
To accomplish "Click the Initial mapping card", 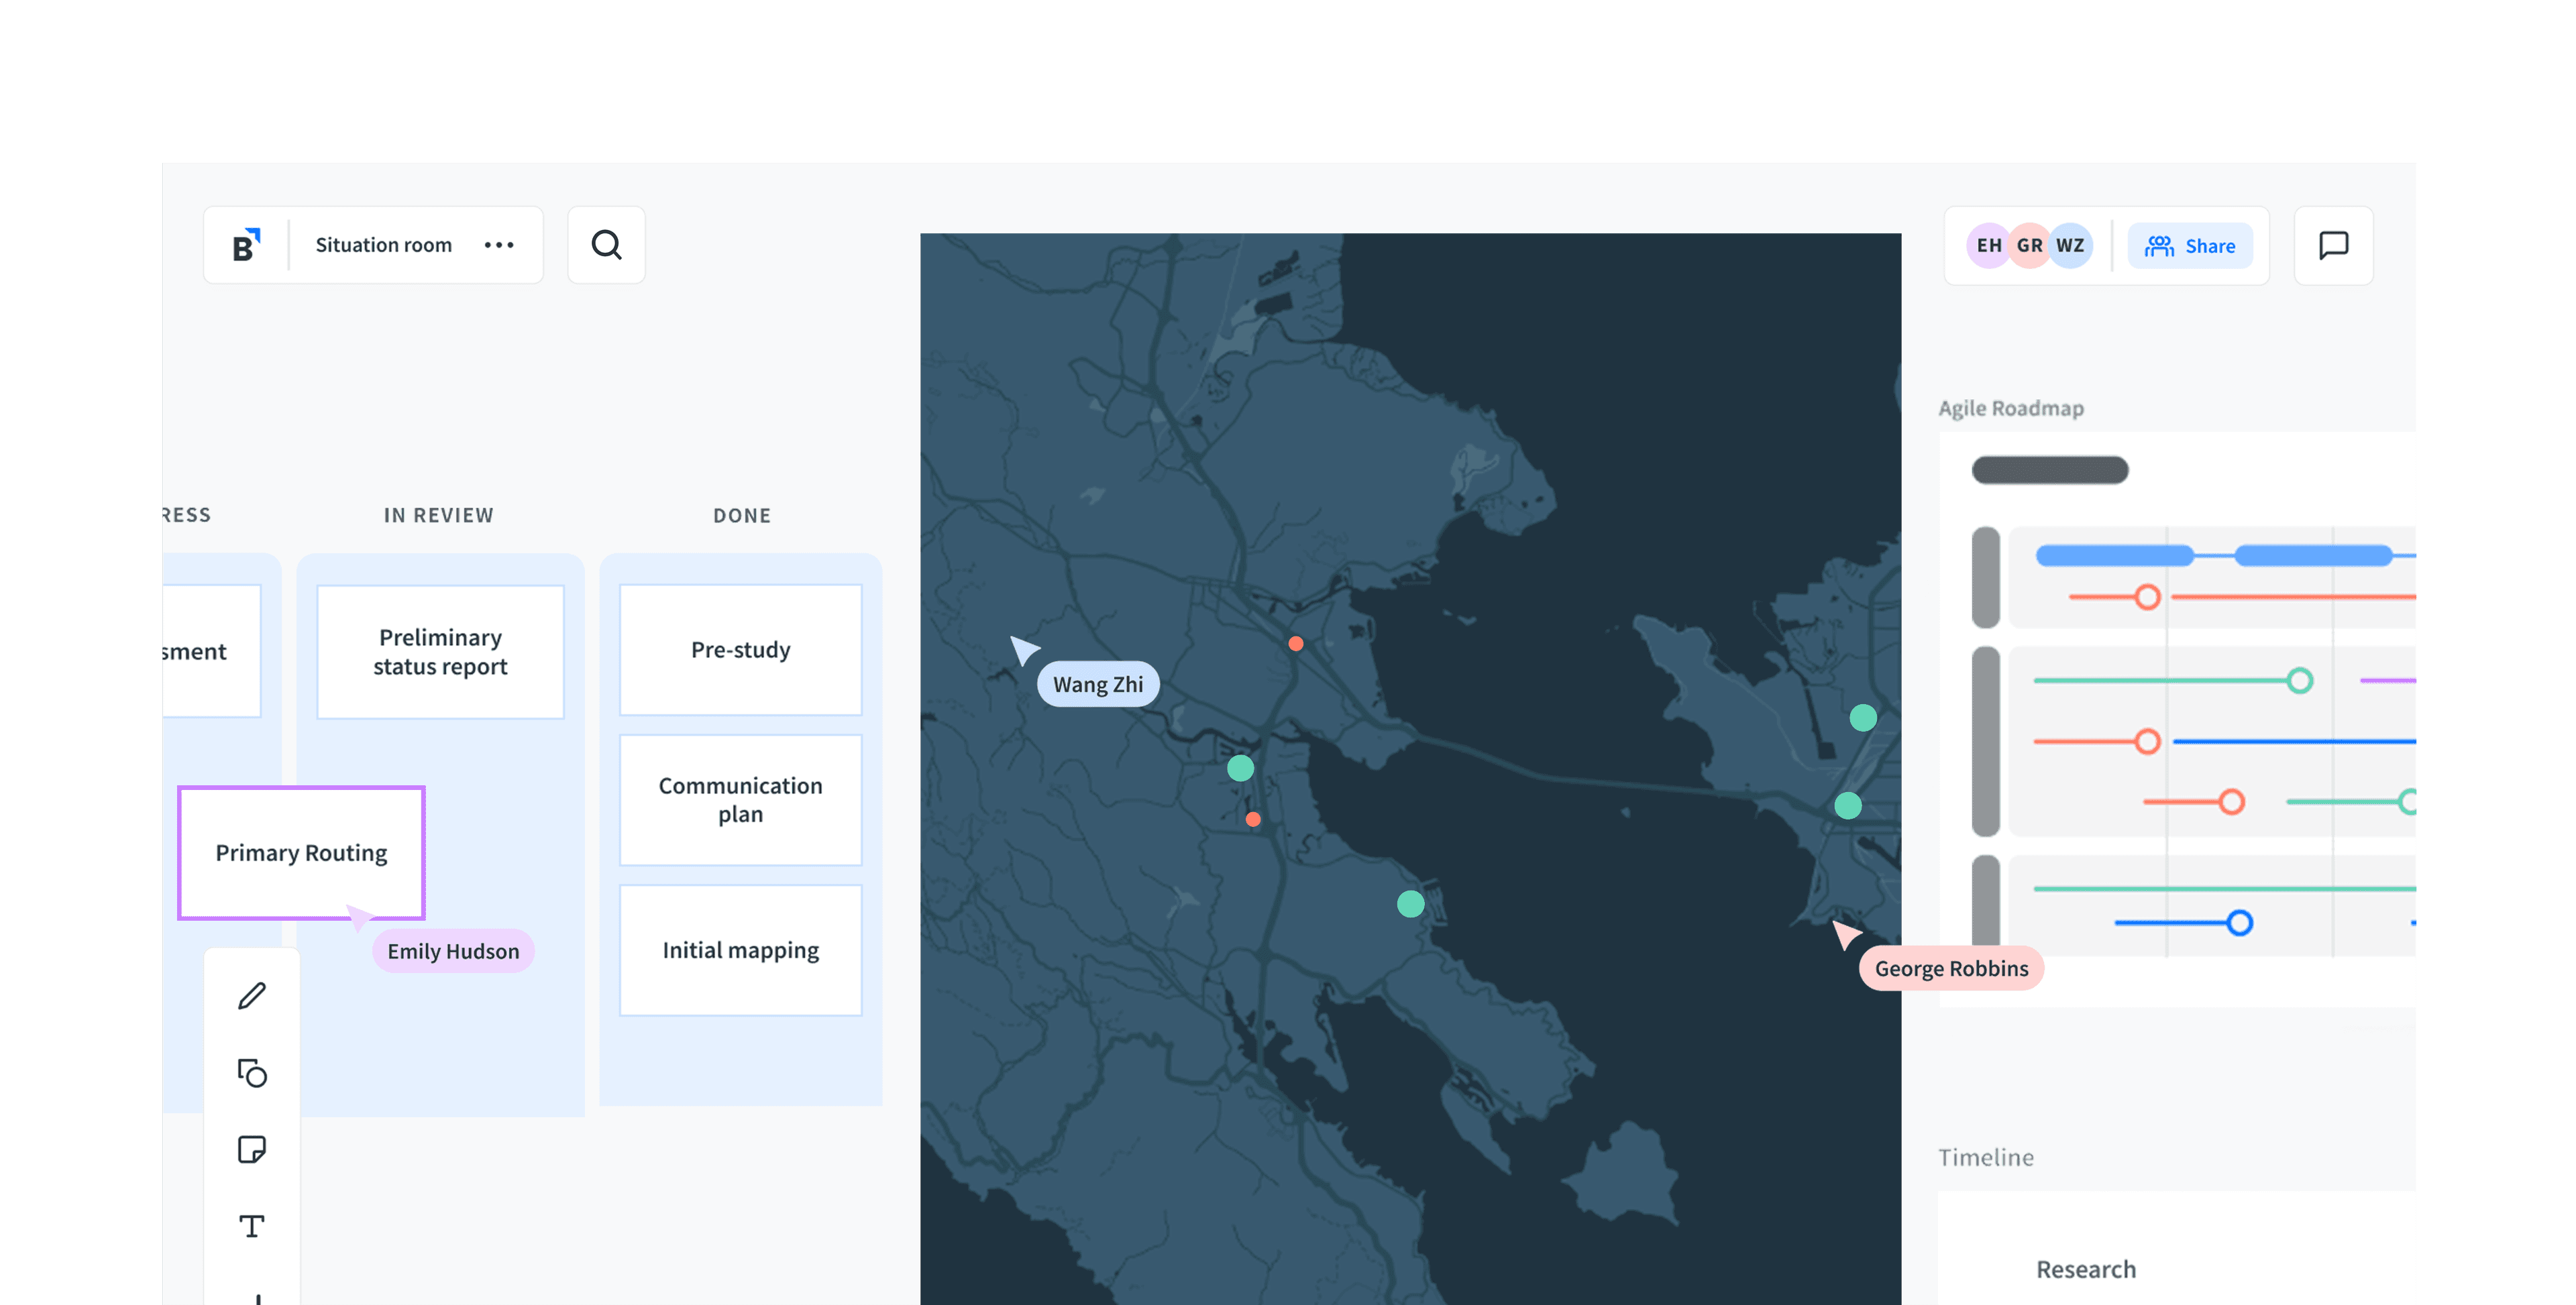I will point(740,950).
